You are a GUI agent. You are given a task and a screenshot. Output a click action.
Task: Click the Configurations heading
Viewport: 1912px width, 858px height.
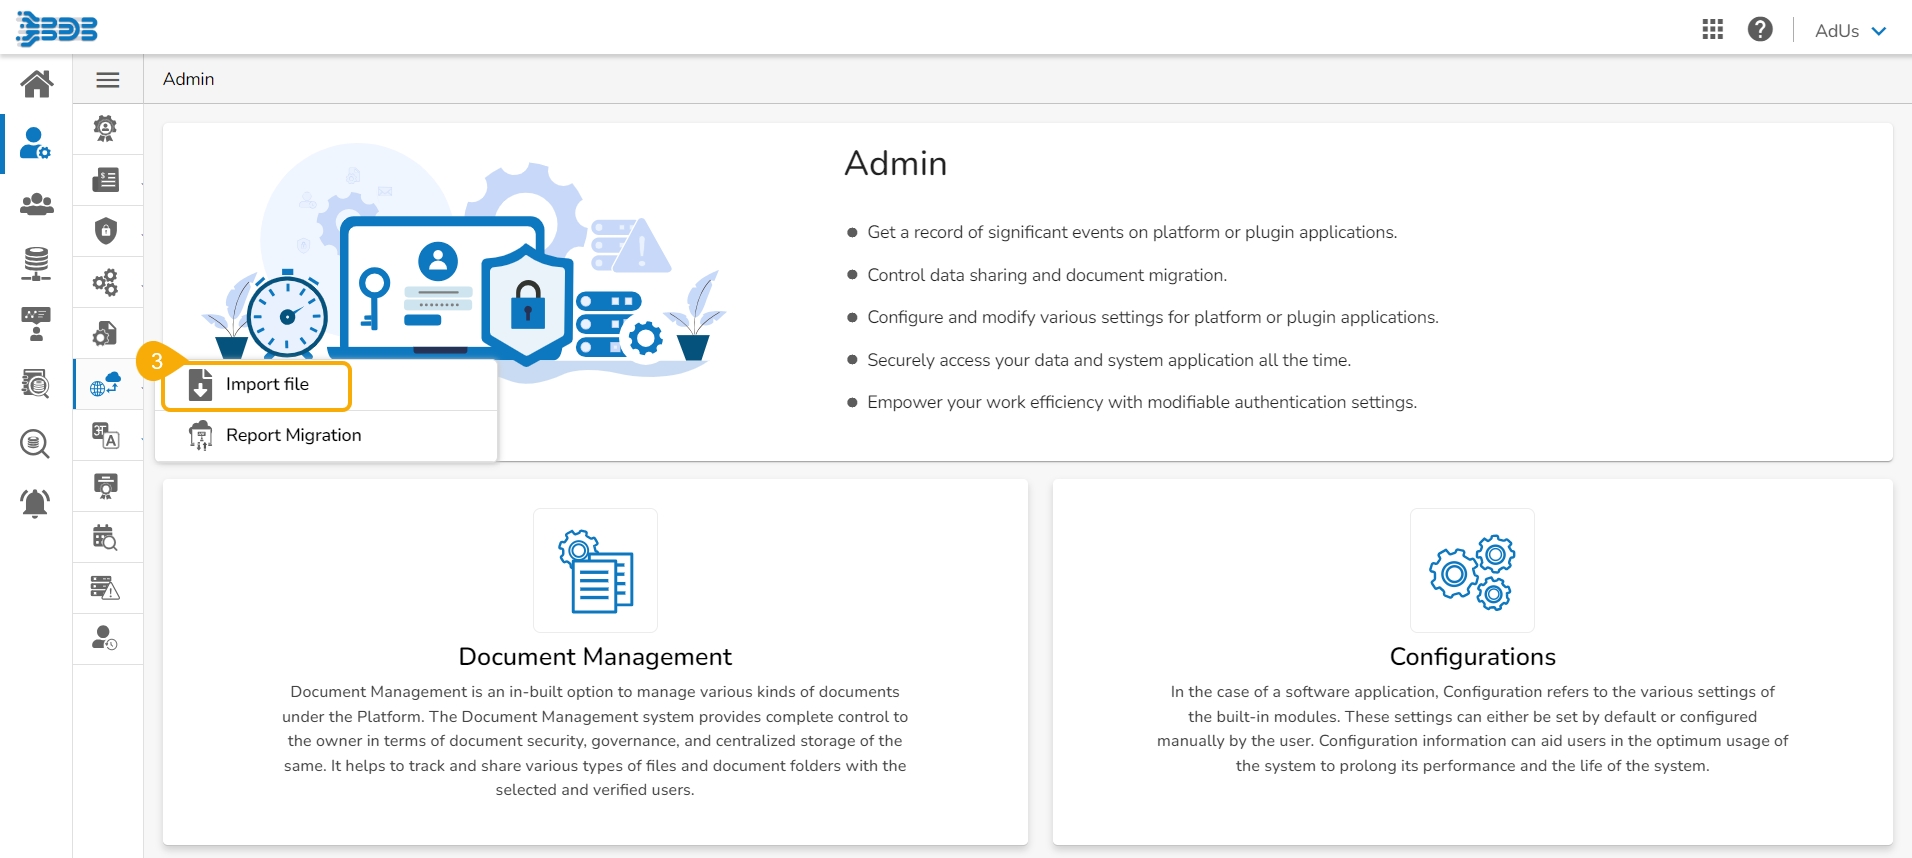coord(1473,657)
